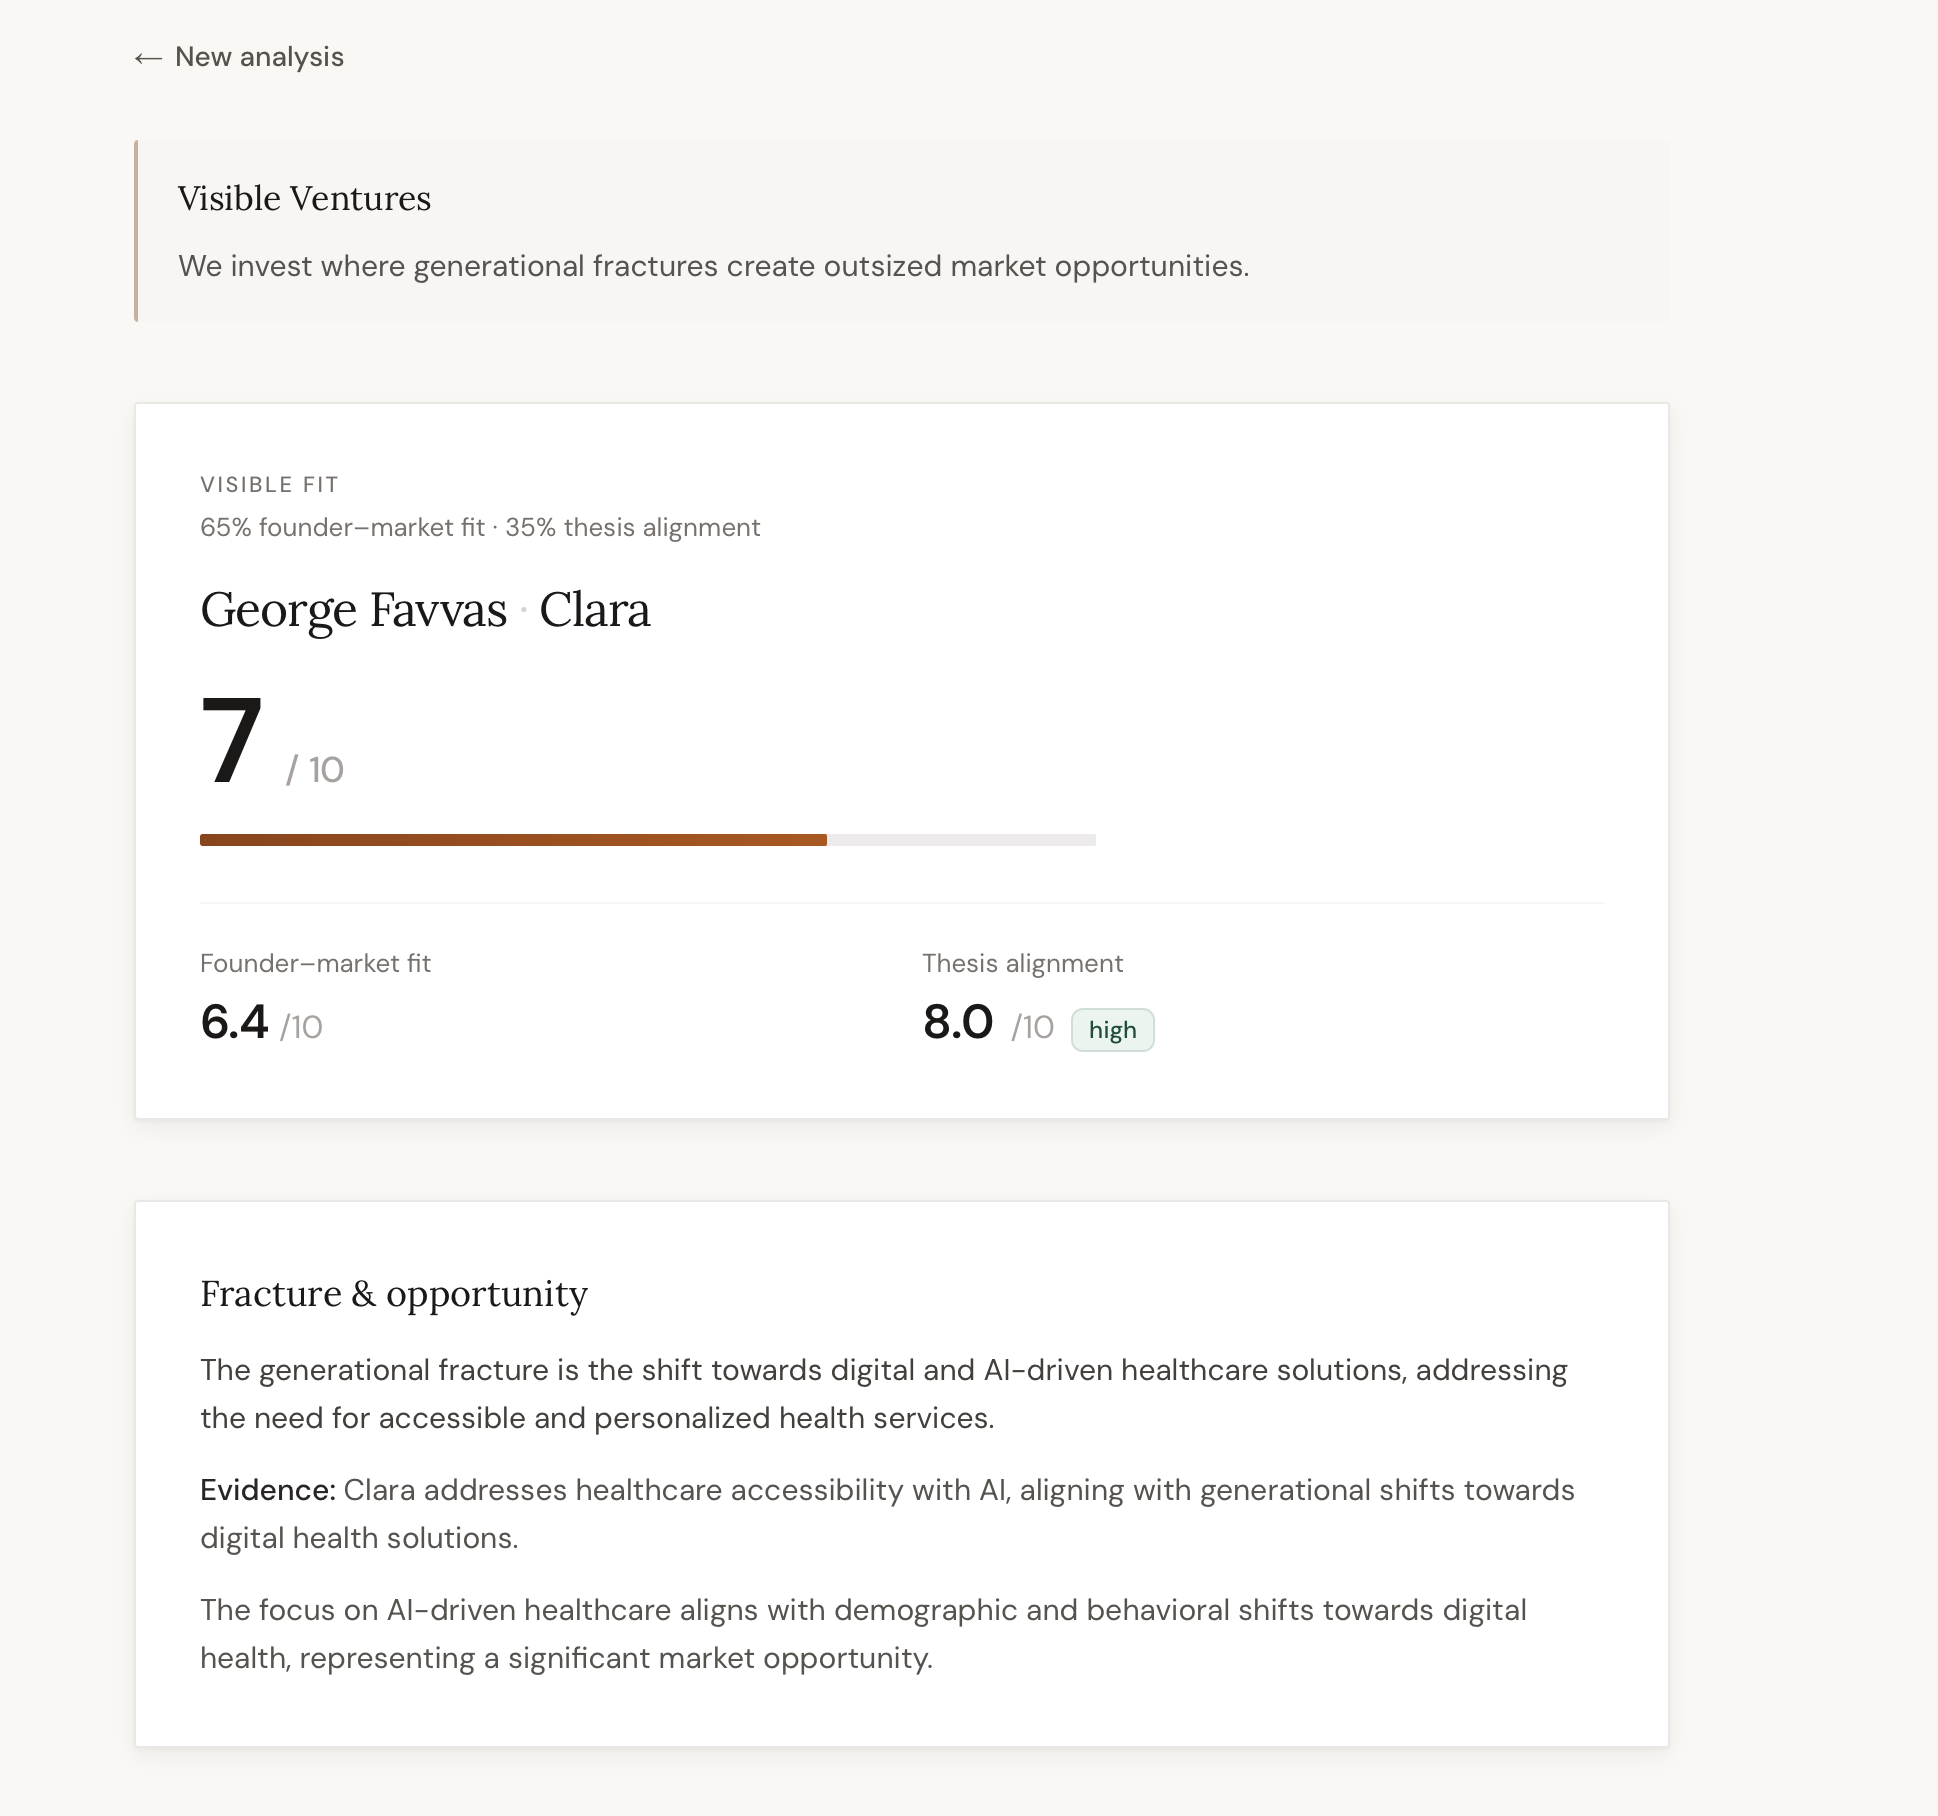Select the founder name George Favvas
Viewport: 1938px width, 1816px height.
click(354, 610)
